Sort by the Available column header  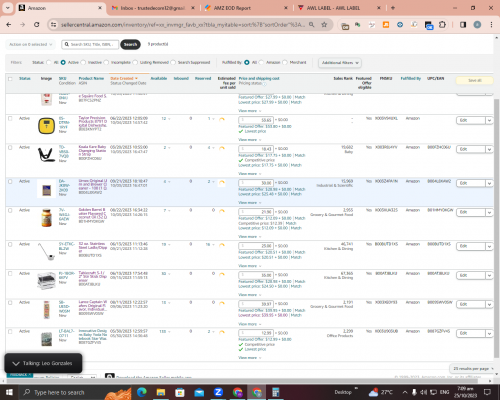tap(159, 78)
